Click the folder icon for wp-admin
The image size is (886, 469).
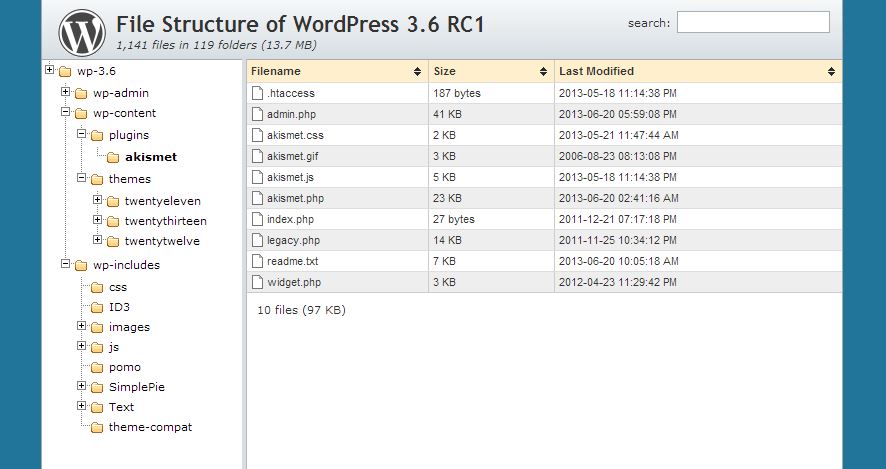pos(81,93)
